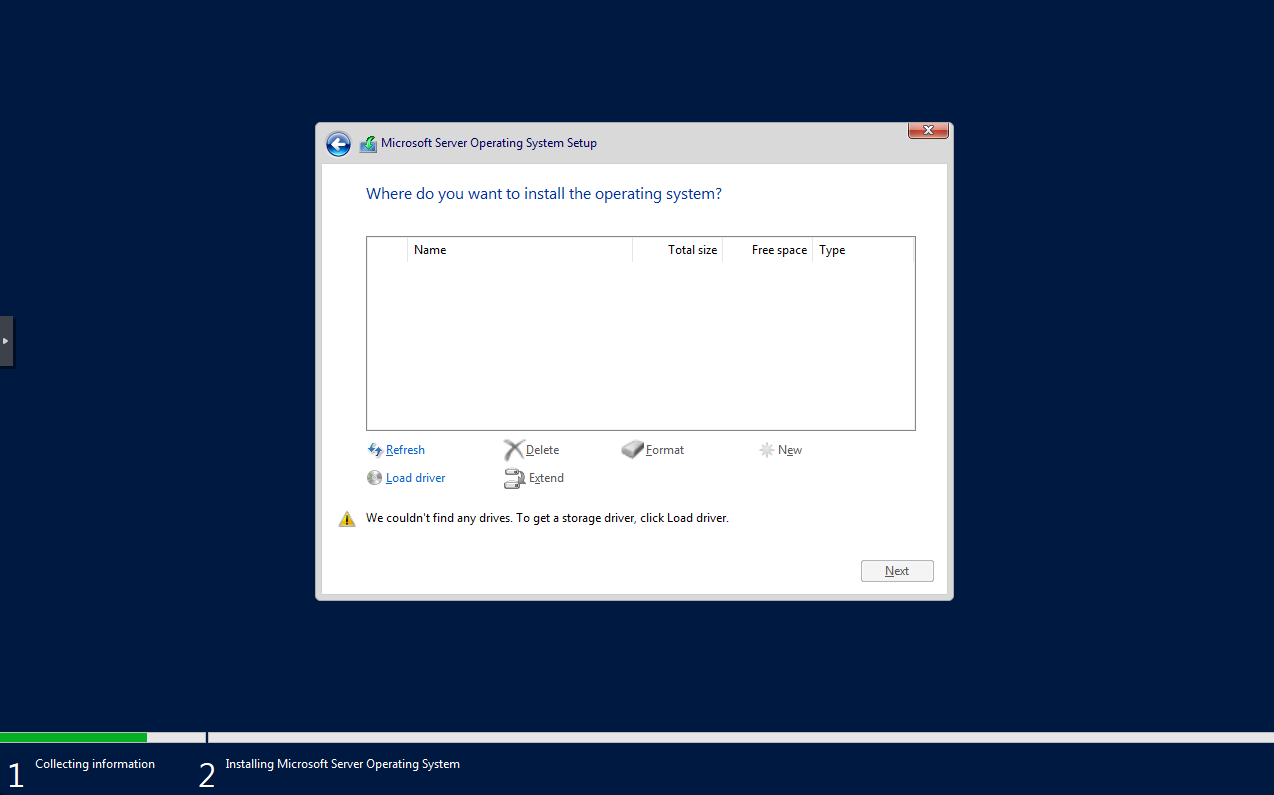The image size is (1274, 795).
Task: Click the "Installing Microsoft Server Operating System" step label
Action: 342,764
